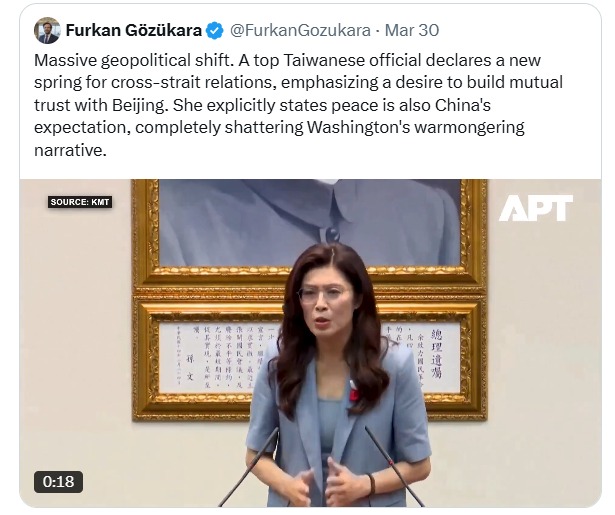615x515 pixels.
Task: Click the APT logo watermark on video
Action: coord(535,208)
